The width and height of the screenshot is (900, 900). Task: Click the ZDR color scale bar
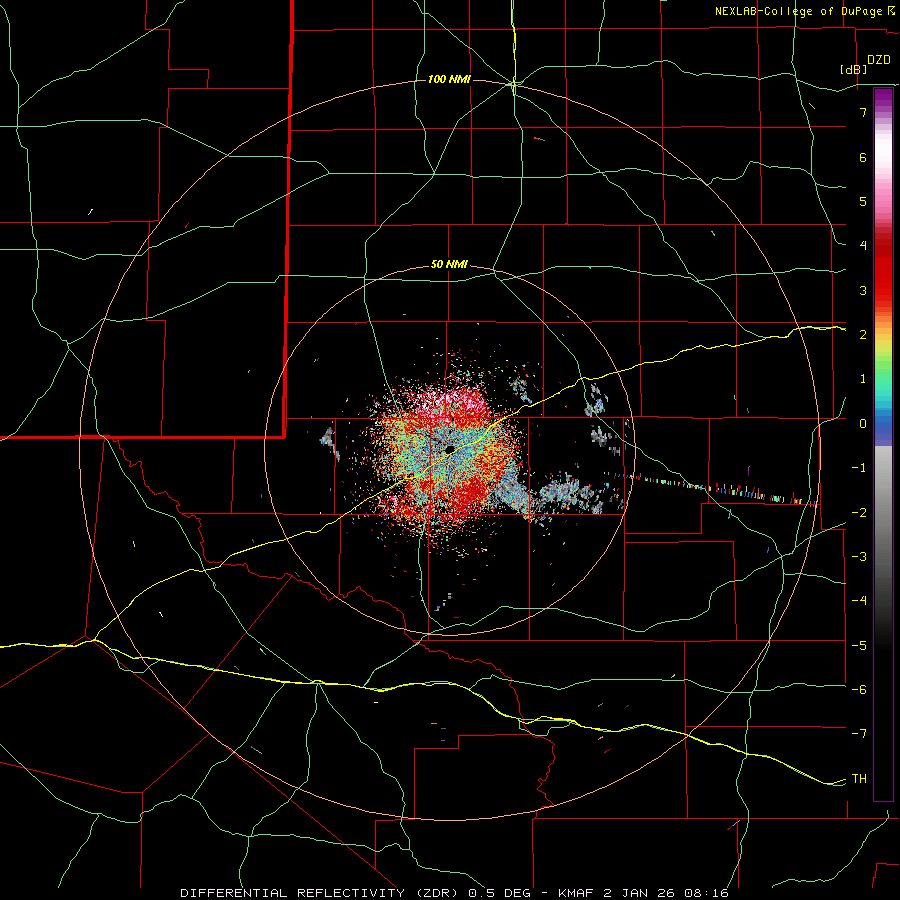coord(883,444)
